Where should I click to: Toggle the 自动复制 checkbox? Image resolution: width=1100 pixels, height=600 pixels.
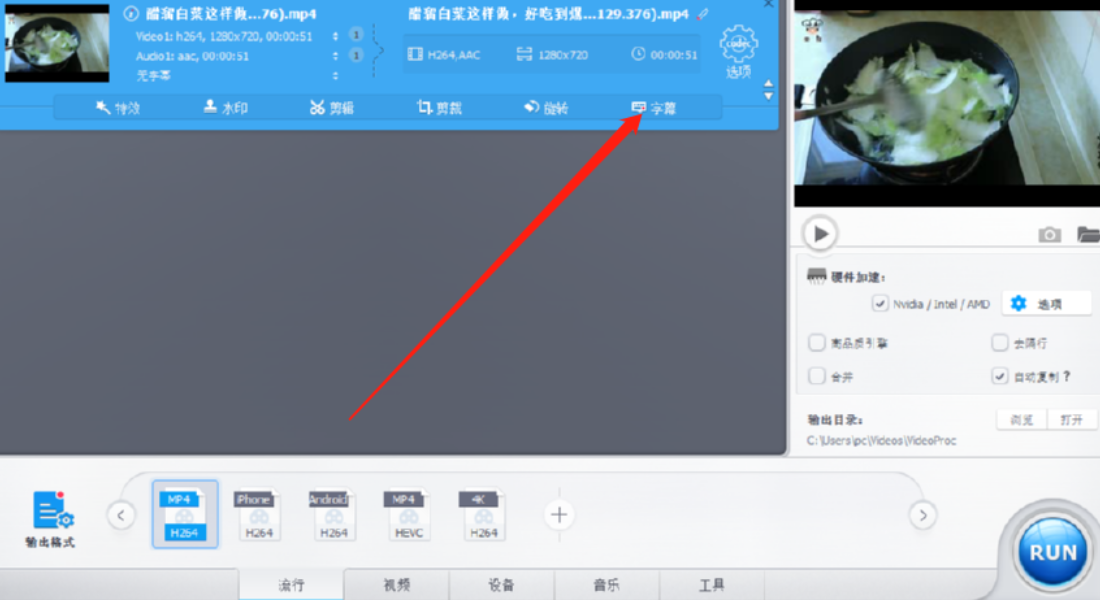pyautogui.click(x=1000, y=376)
